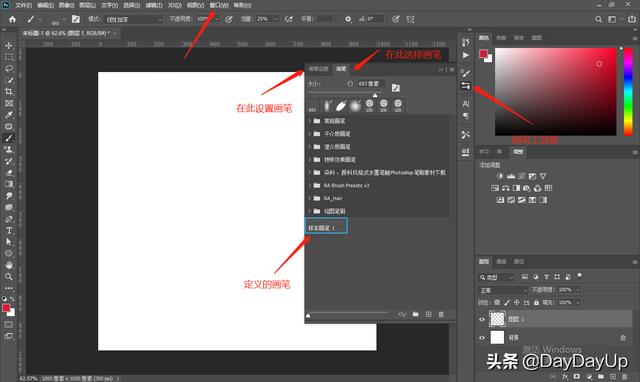Open the 文件 menu
This screenshot has height=382, width=640.
point(23,5)
